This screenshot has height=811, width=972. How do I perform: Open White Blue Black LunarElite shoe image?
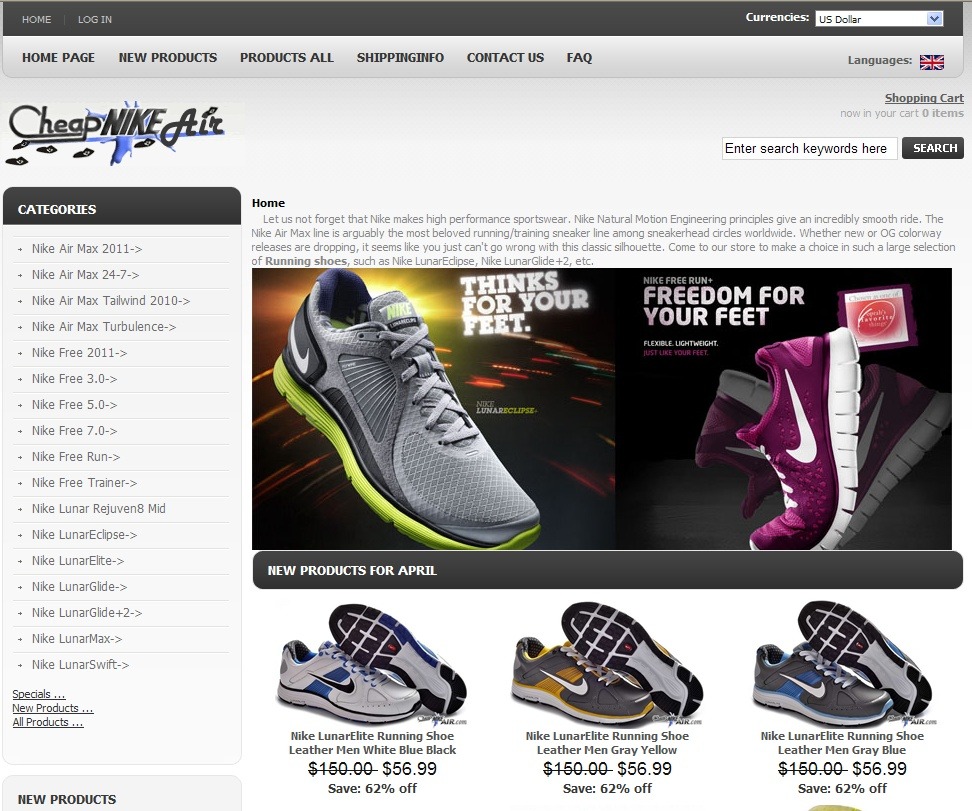pos(372,663)
